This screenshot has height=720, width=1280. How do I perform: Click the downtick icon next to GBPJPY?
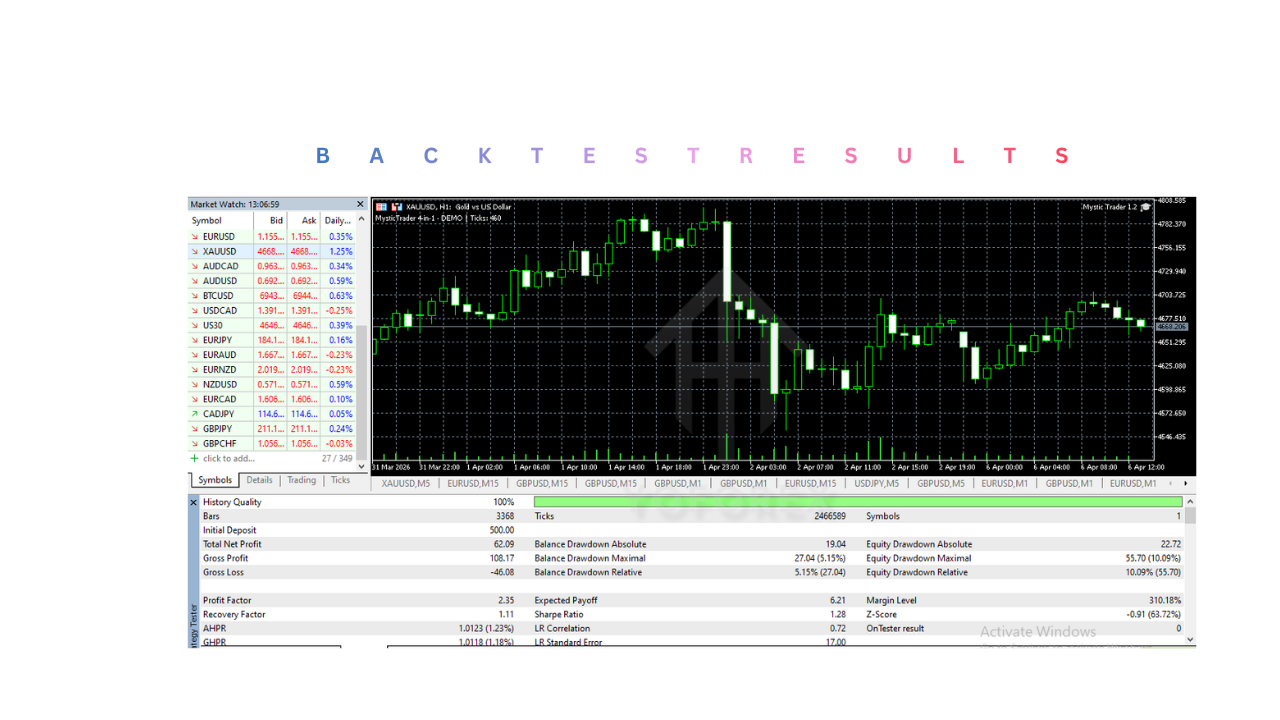[x=196, y=428]
